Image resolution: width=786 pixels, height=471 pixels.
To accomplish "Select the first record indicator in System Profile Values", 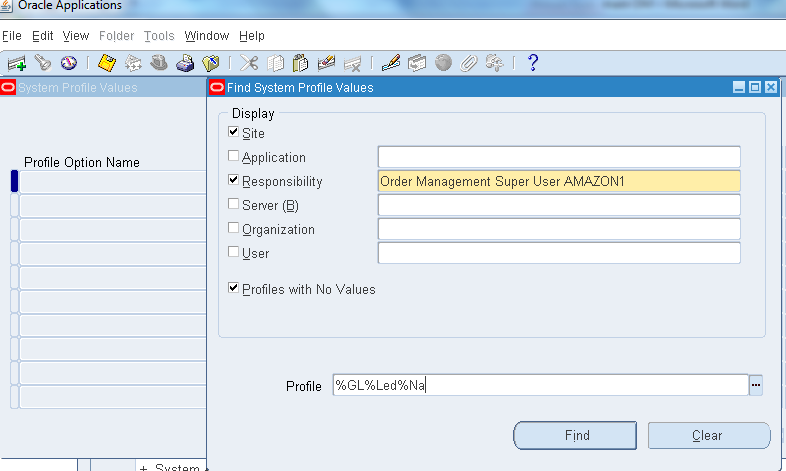I will pyautogui.click(x=15, y=181).
